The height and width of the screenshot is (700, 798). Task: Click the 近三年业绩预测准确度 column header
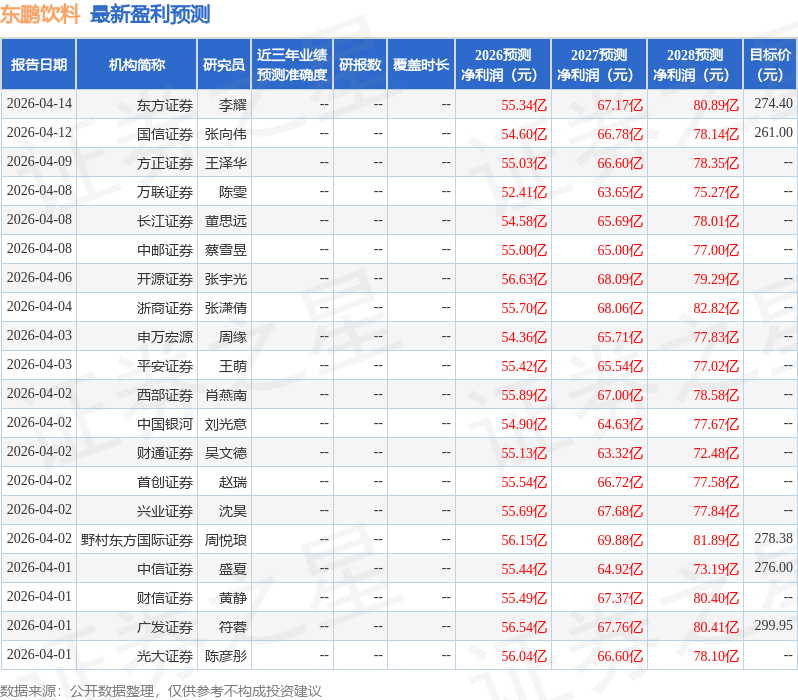[291, 65]
